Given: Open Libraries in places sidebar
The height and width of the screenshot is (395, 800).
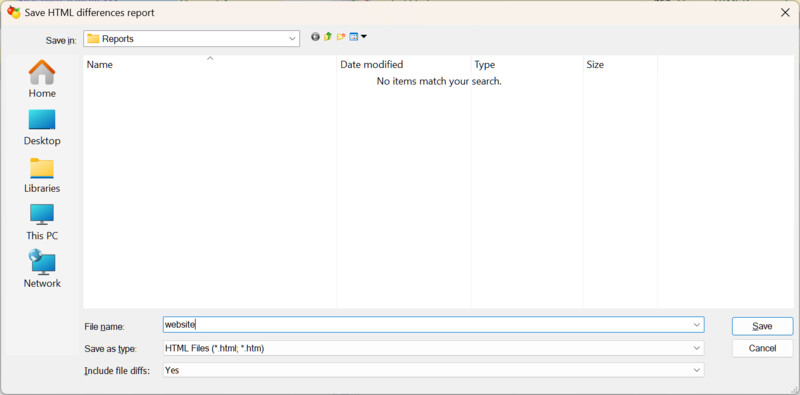Looking at the screenshot, I should 42,175.
